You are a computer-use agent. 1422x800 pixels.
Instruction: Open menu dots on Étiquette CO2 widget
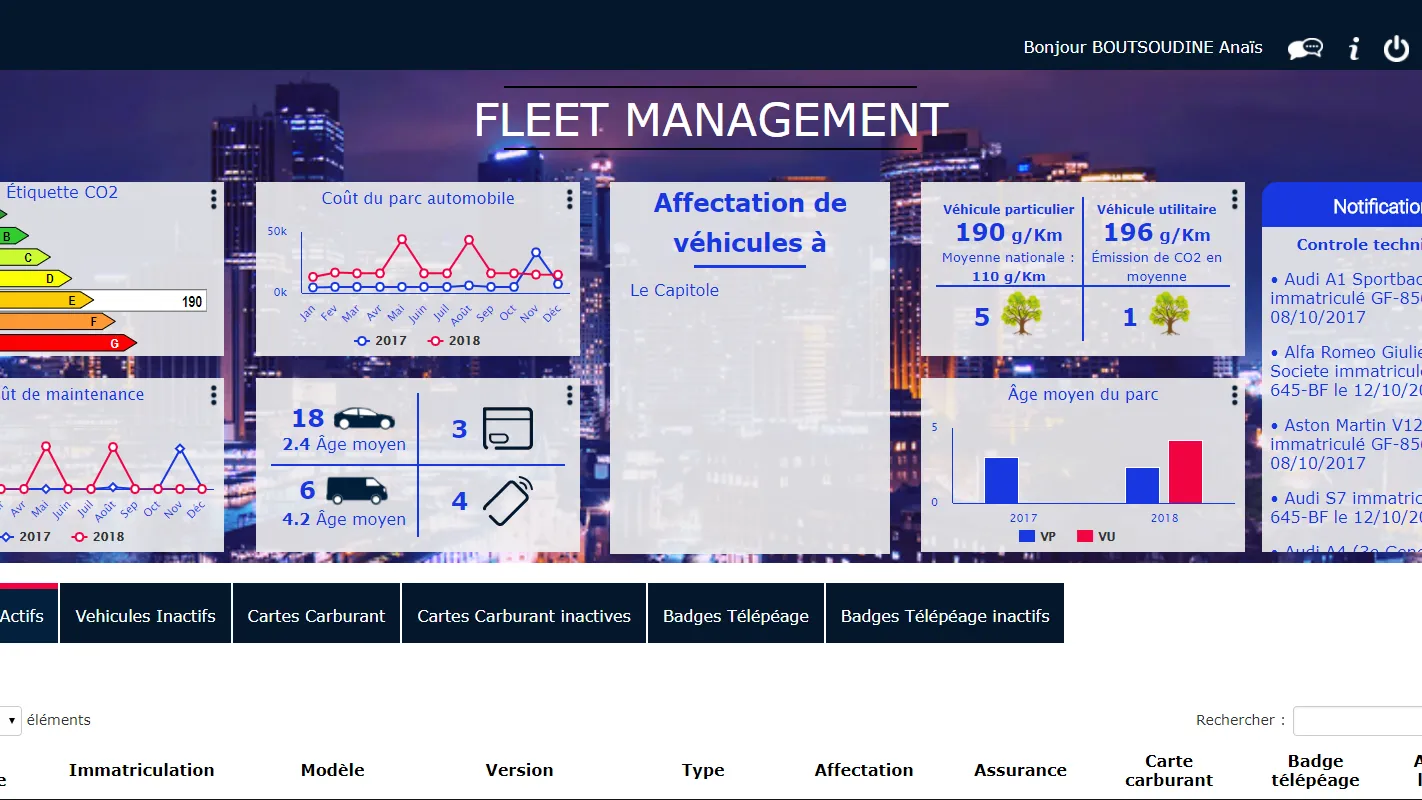[x=213, y=199]
